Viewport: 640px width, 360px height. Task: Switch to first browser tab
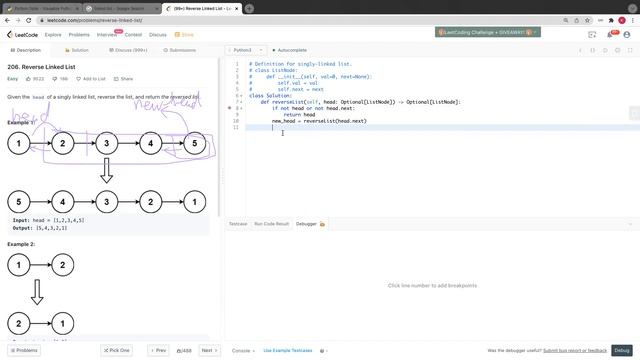pos(42,9)
